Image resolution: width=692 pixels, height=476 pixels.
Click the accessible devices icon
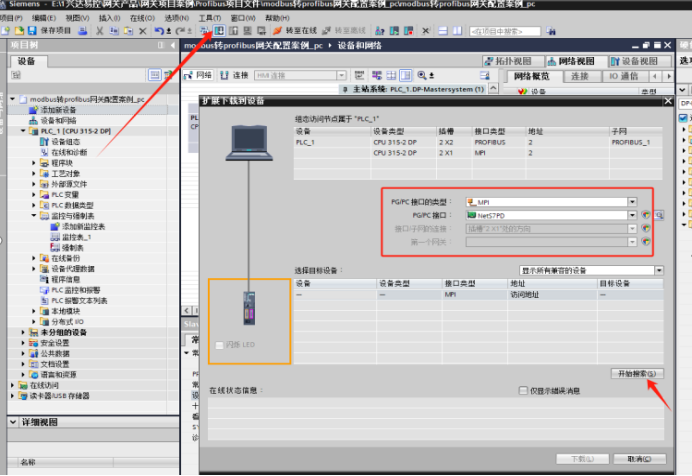click(x=380, y=31)
